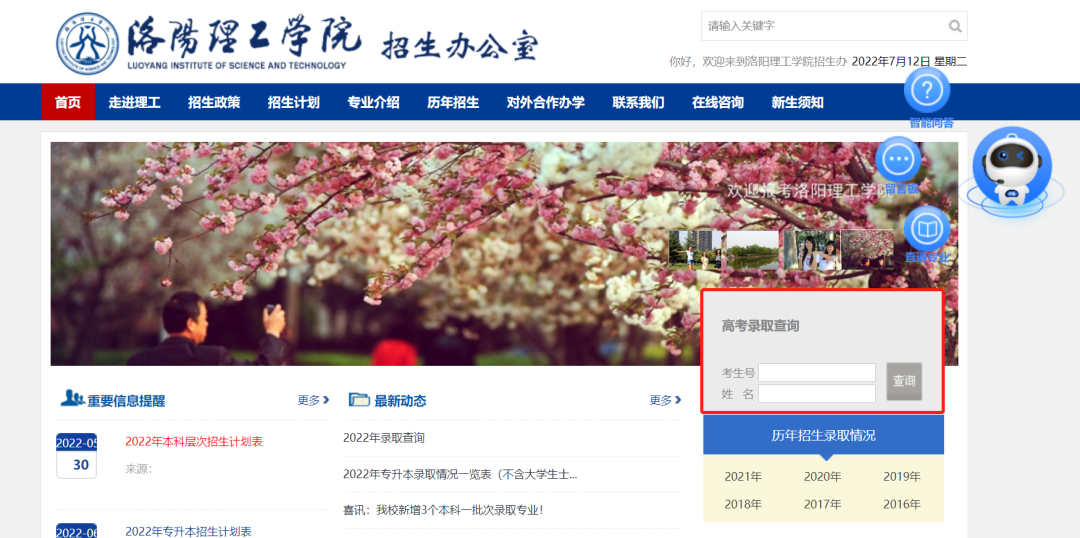
Task: Open the 智能问答 question mark icon
Action: 926,90
